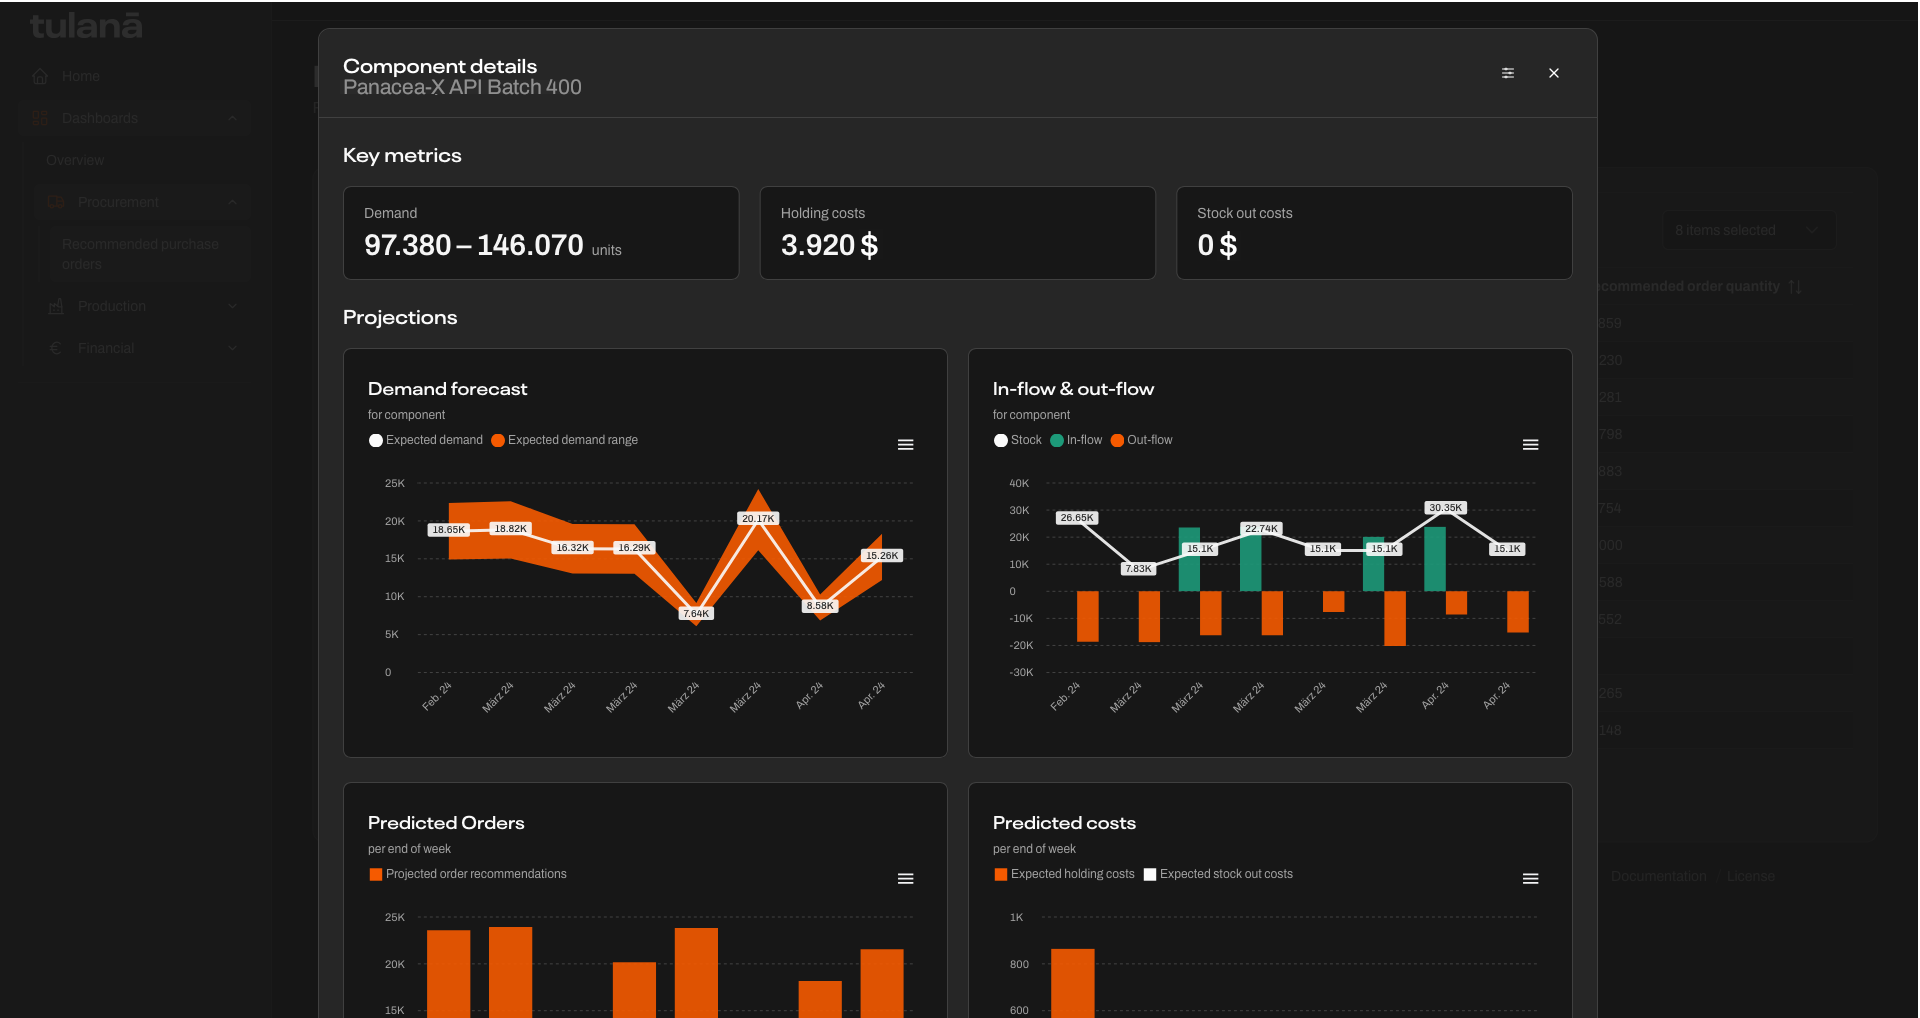Open the Demand forecast chart options menu
The height and width of the screenshot is (1018, 1920).
(906, 444)
